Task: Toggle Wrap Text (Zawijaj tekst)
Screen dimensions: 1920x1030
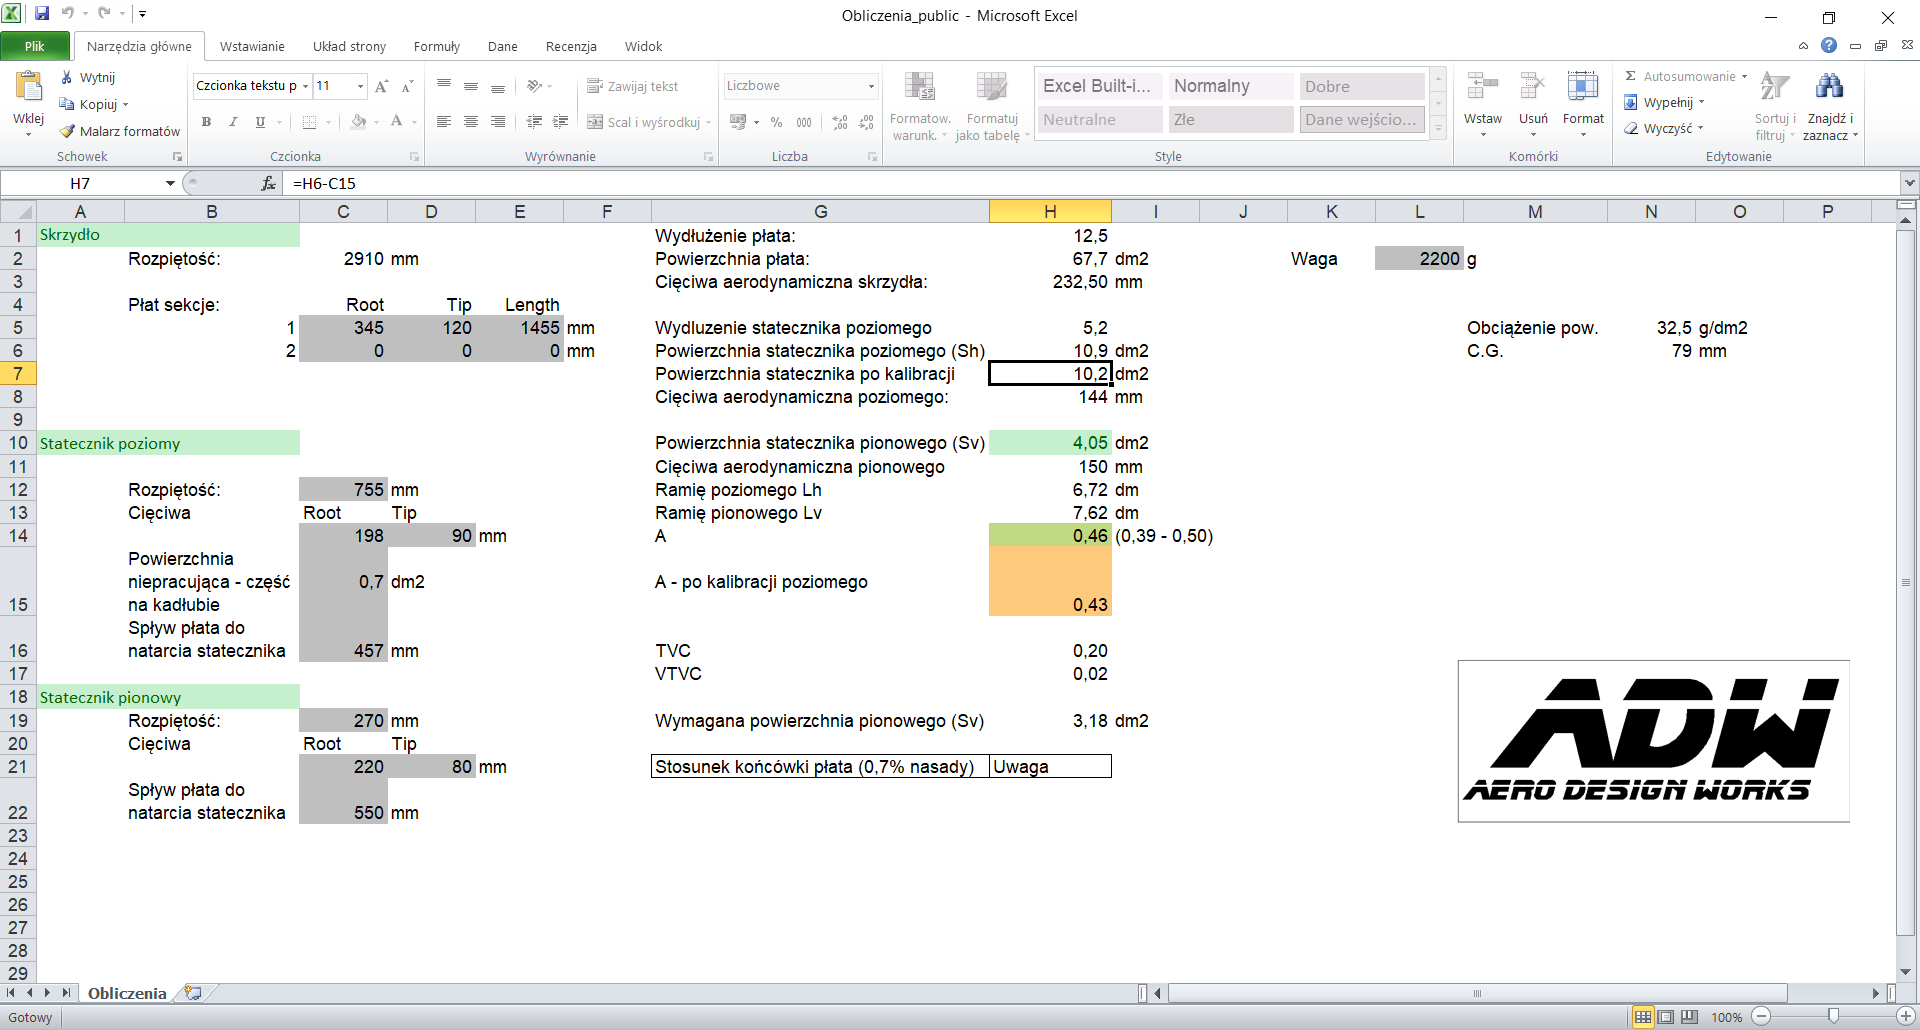Action: click(632, 86)
